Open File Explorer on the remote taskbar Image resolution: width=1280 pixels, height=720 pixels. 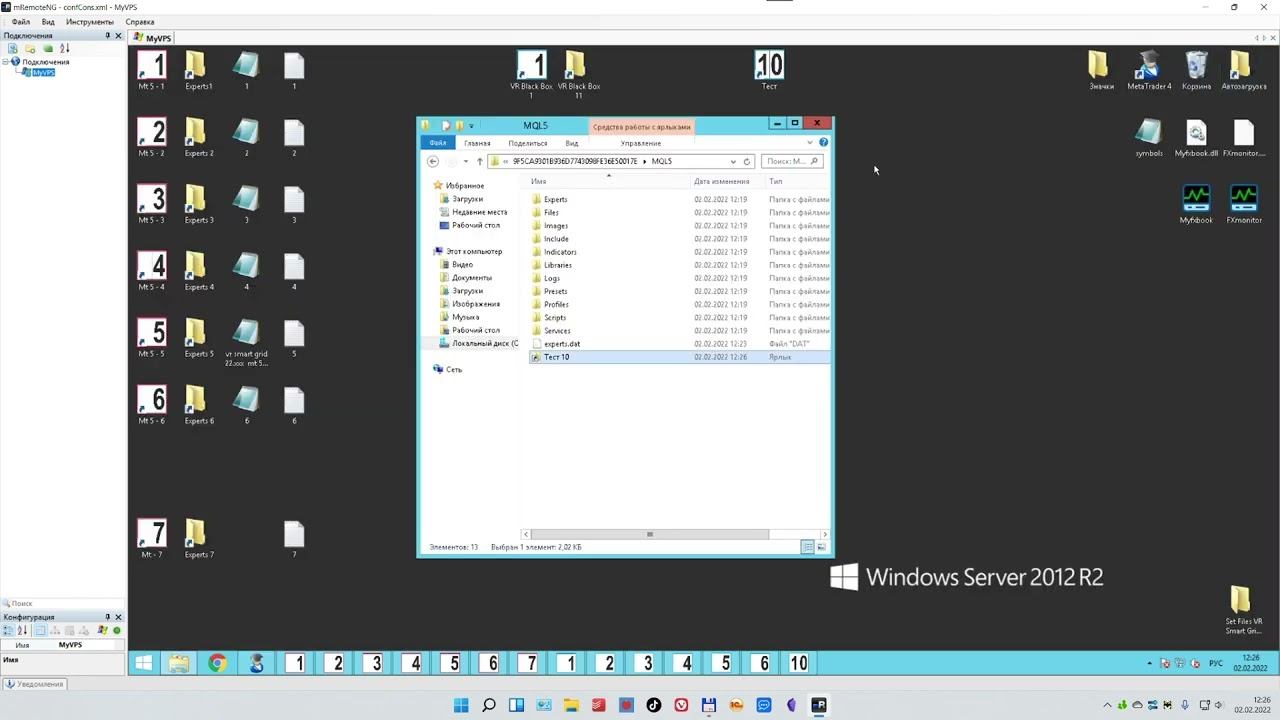179,663
